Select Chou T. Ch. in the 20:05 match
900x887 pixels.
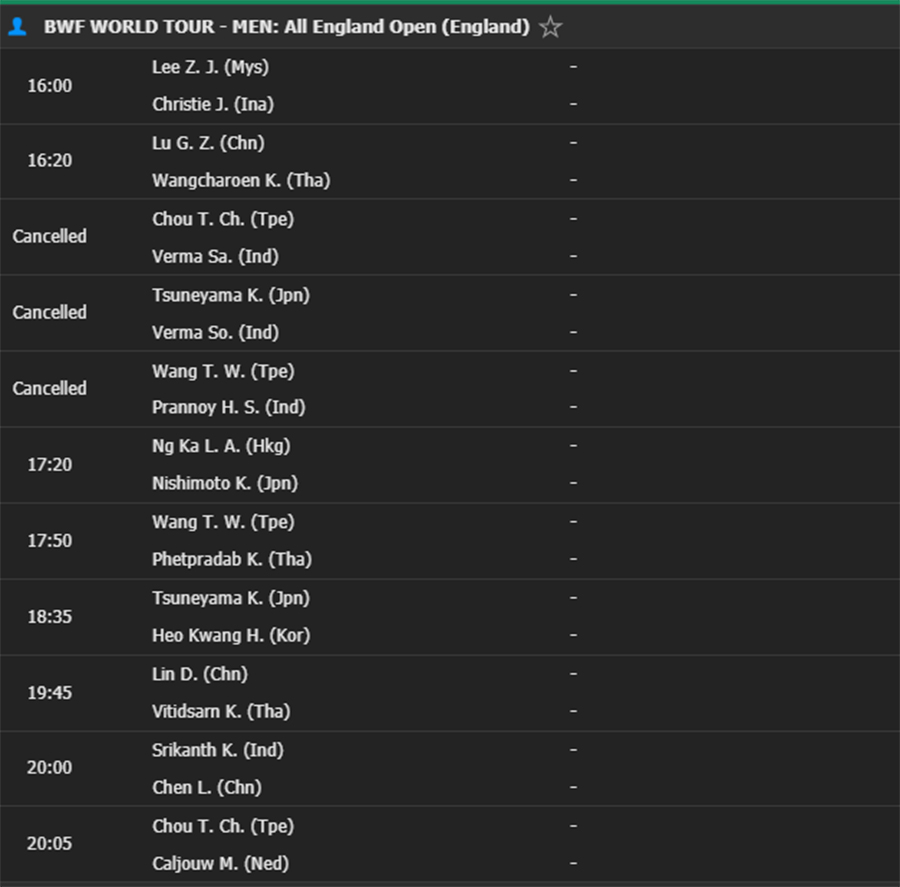[x=223, y=826]
